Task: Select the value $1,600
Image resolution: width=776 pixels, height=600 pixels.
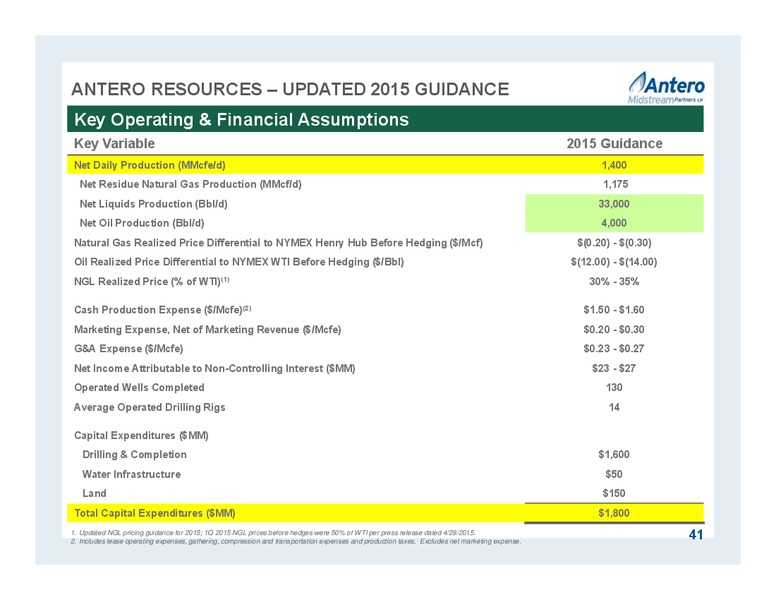Action: tap(614, 454)
